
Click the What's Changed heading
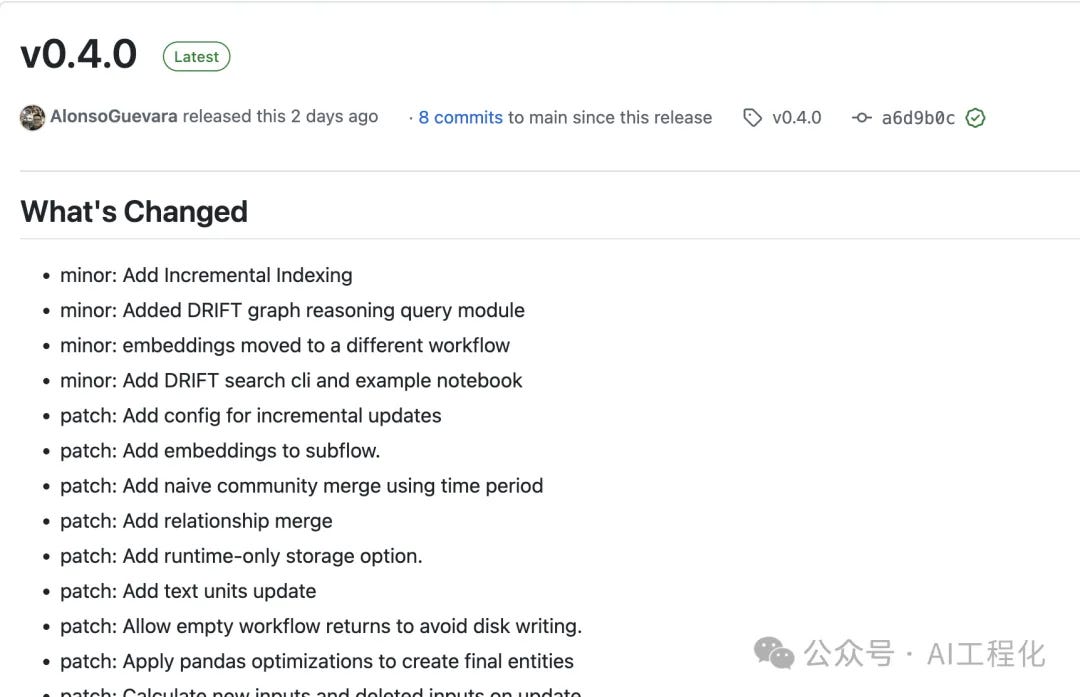coord(134,211)
